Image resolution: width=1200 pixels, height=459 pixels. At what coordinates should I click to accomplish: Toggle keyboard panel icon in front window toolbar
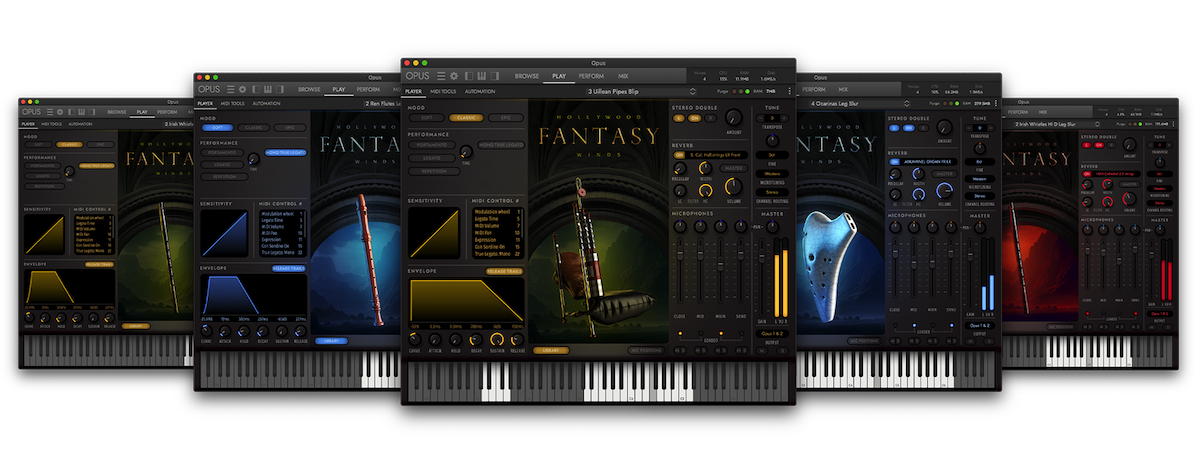pos(482,76)
